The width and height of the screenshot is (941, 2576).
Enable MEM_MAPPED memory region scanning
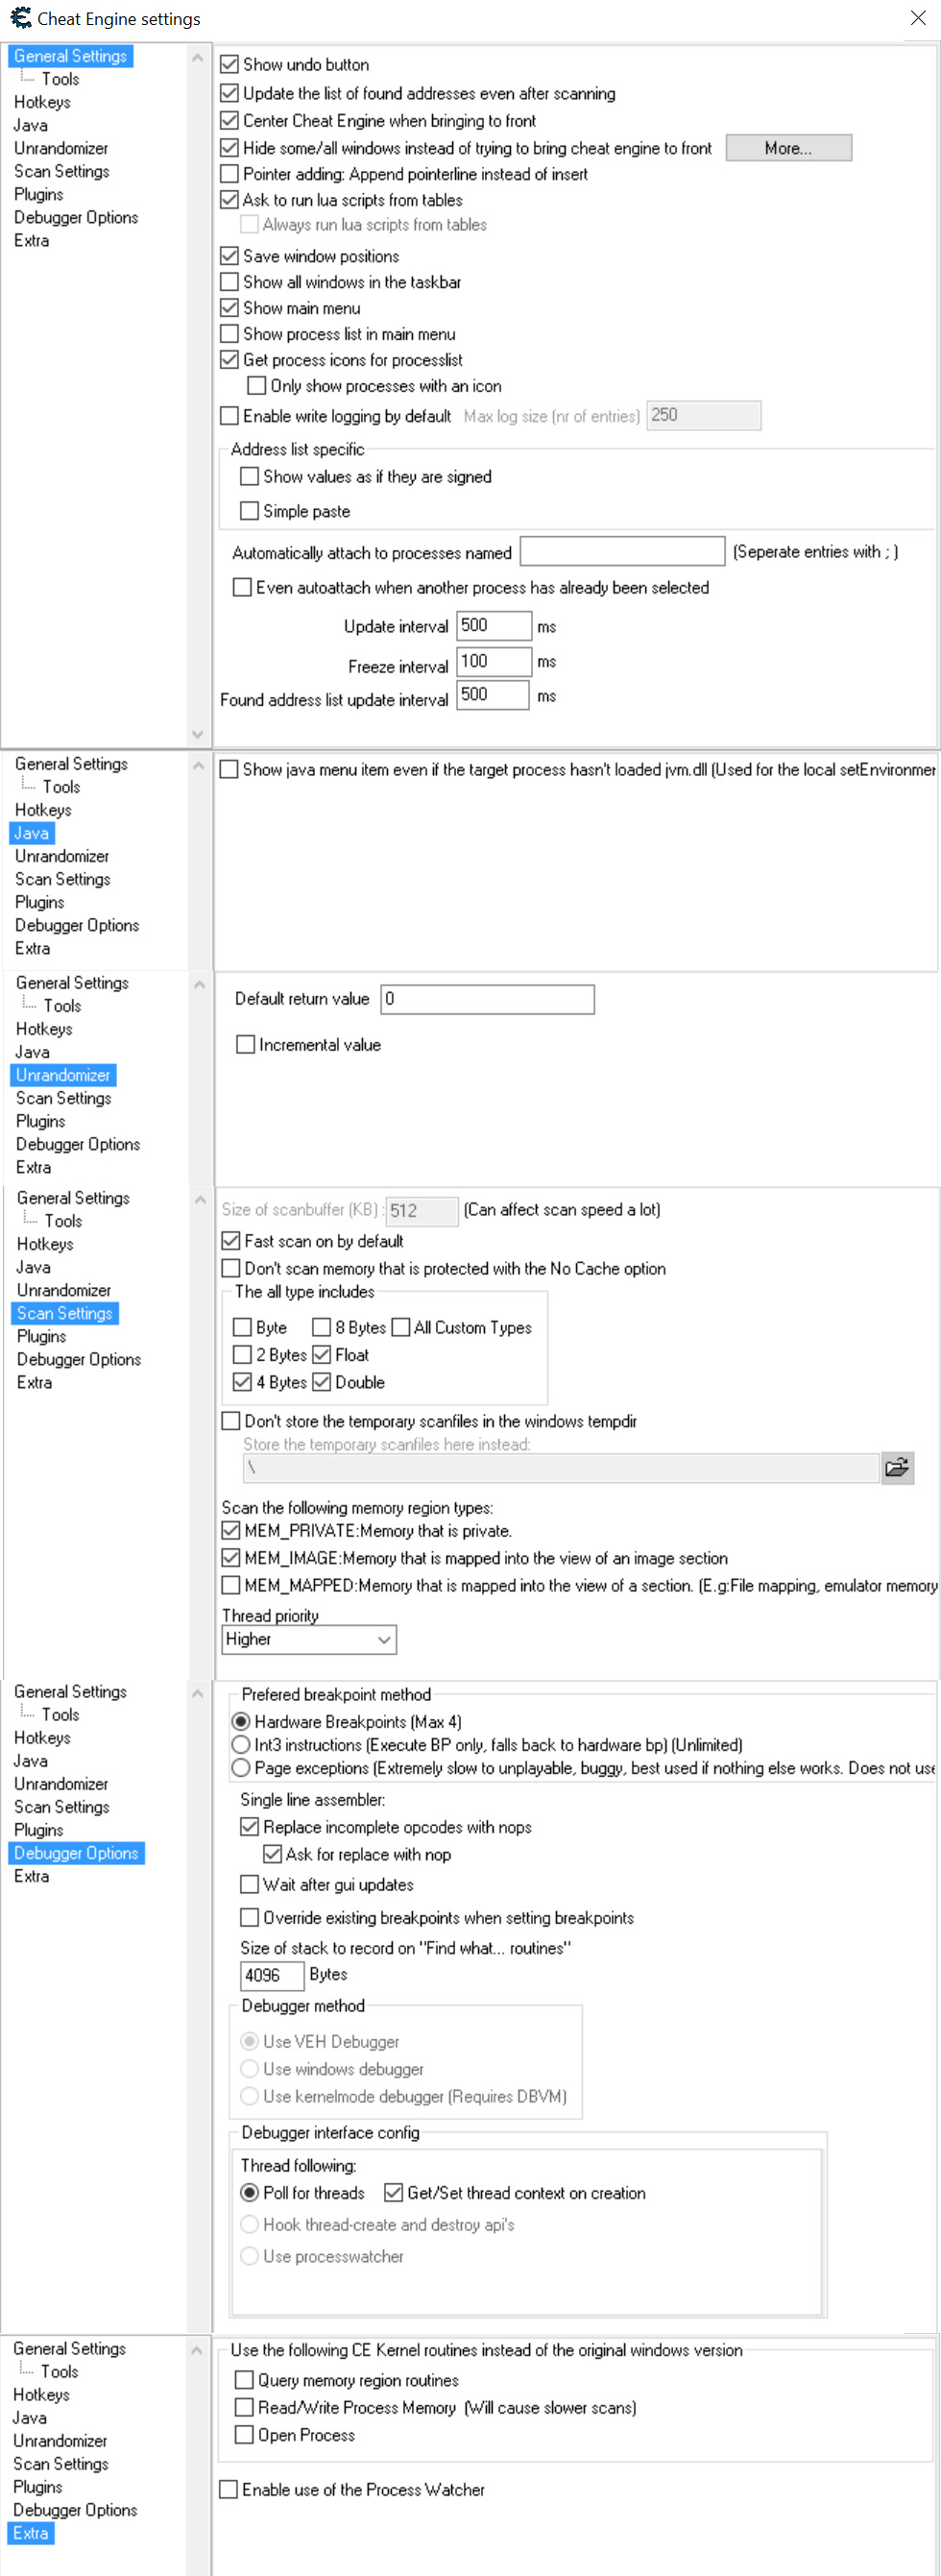231,1585
